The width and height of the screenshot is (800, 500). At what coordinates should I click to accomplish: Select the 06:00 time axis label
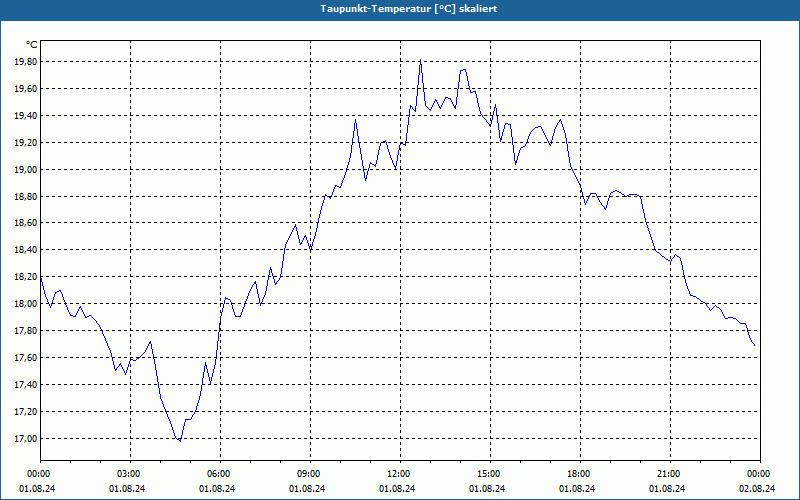(x=218, y=474)
